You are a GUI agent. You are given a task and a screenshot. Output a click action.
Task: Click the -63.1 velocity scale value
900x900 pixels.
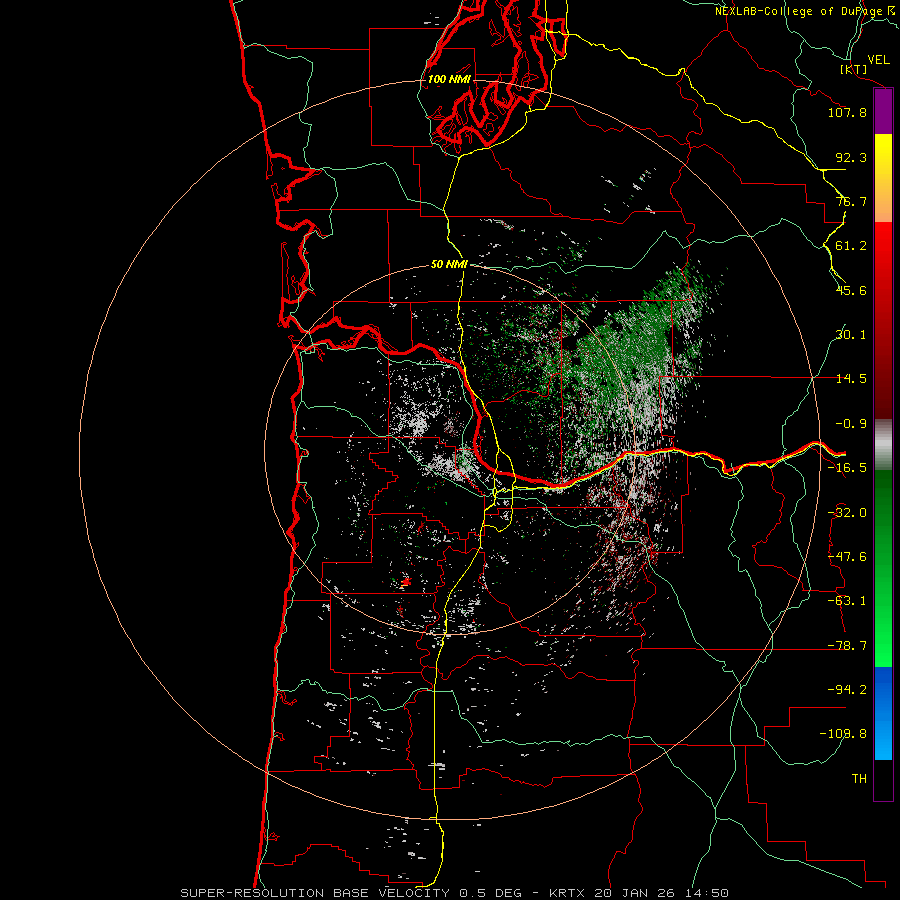[x=847, y=601]
